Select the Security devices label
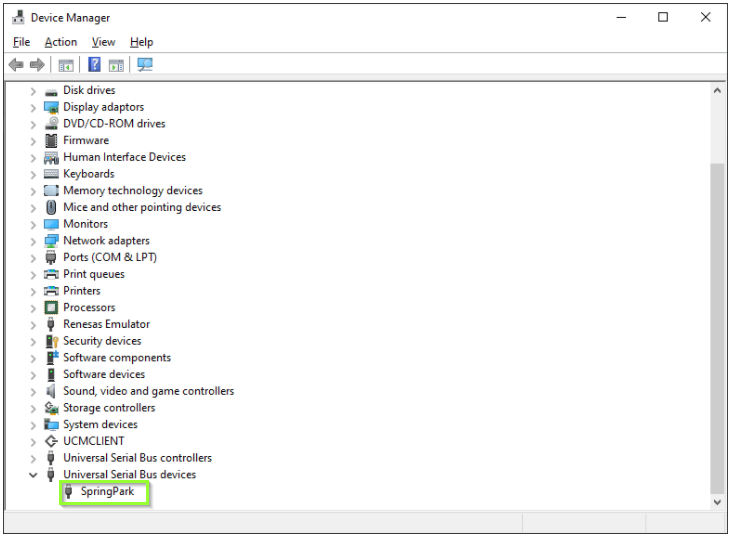 tap(102, 341)
